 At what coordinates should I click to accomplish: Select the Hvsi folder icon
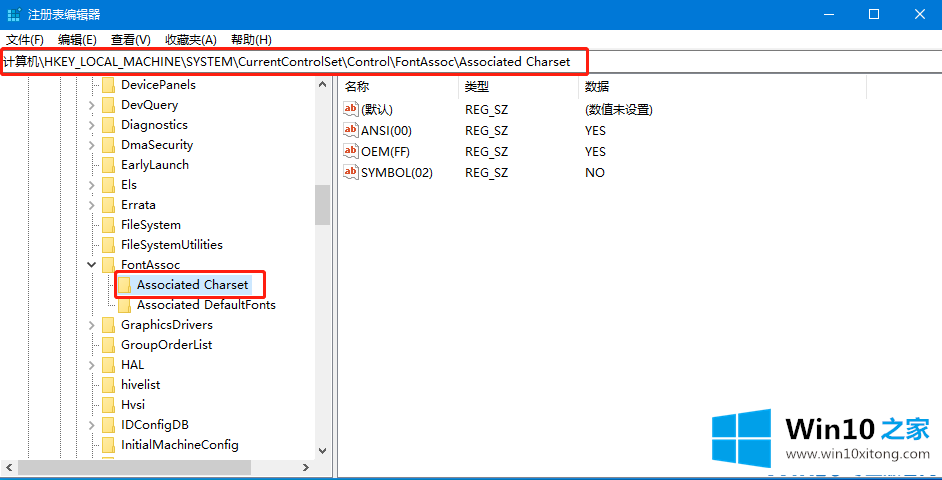108,405
